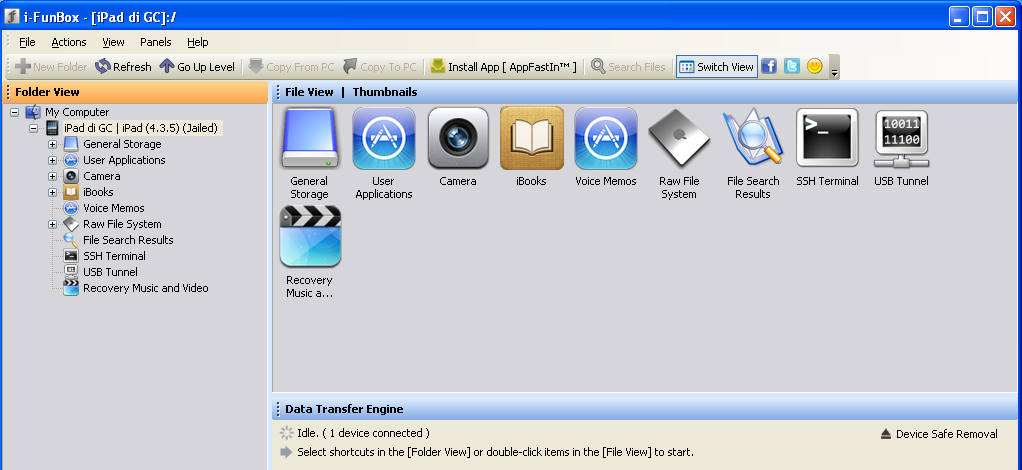Open Voice Memos in File View
The height and width of the screenshot is (470, 1022).
tap(606, 139)
